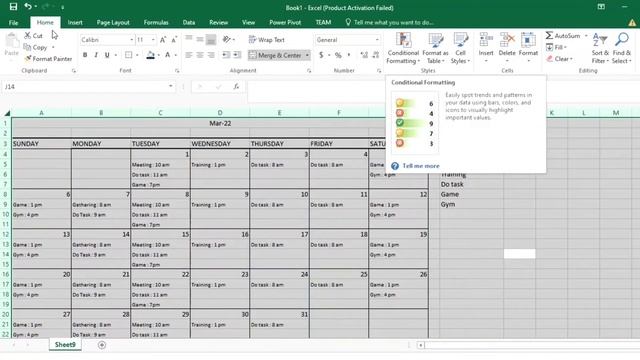
Task: Switch to the Page Layout tab
Action: (x=113, y=22)
